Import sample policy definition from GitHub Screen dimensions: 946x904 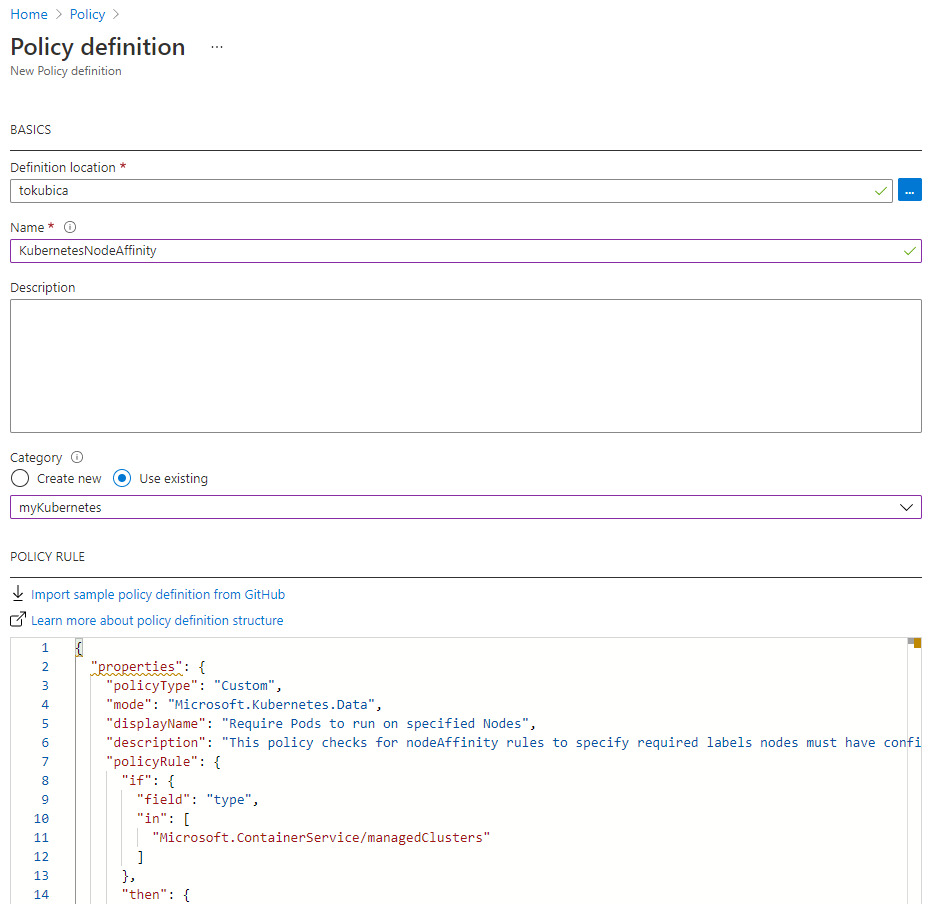coord(158,594)
